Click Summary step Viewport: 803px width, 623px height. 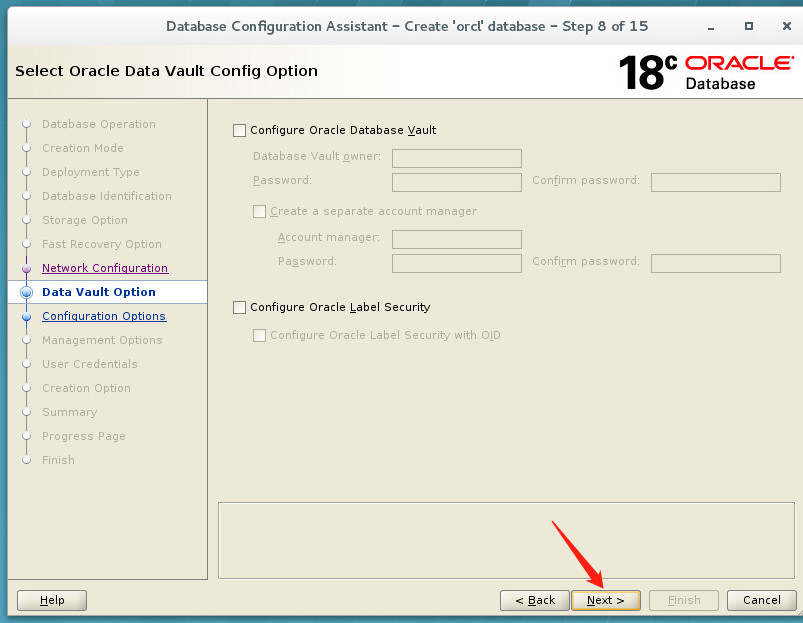pyautogui.click(x=70, y=413)
